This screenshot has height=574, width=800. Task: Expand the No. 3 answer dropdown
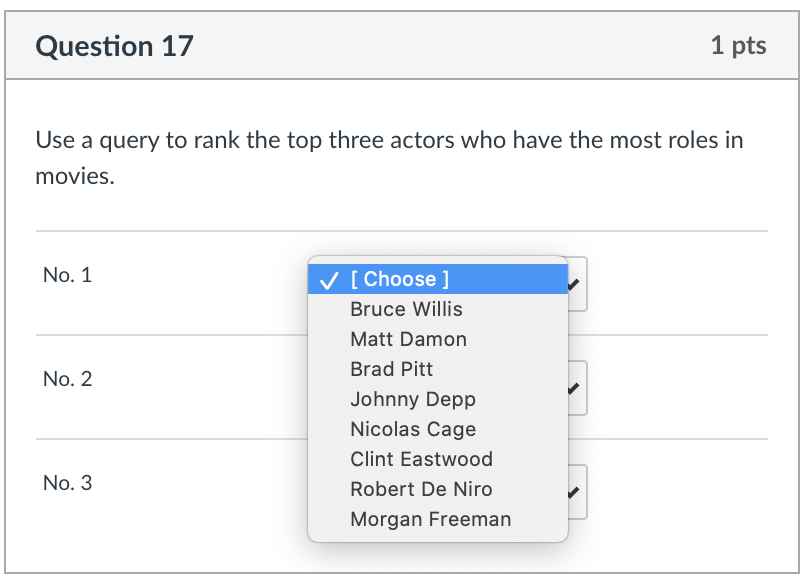575,492
